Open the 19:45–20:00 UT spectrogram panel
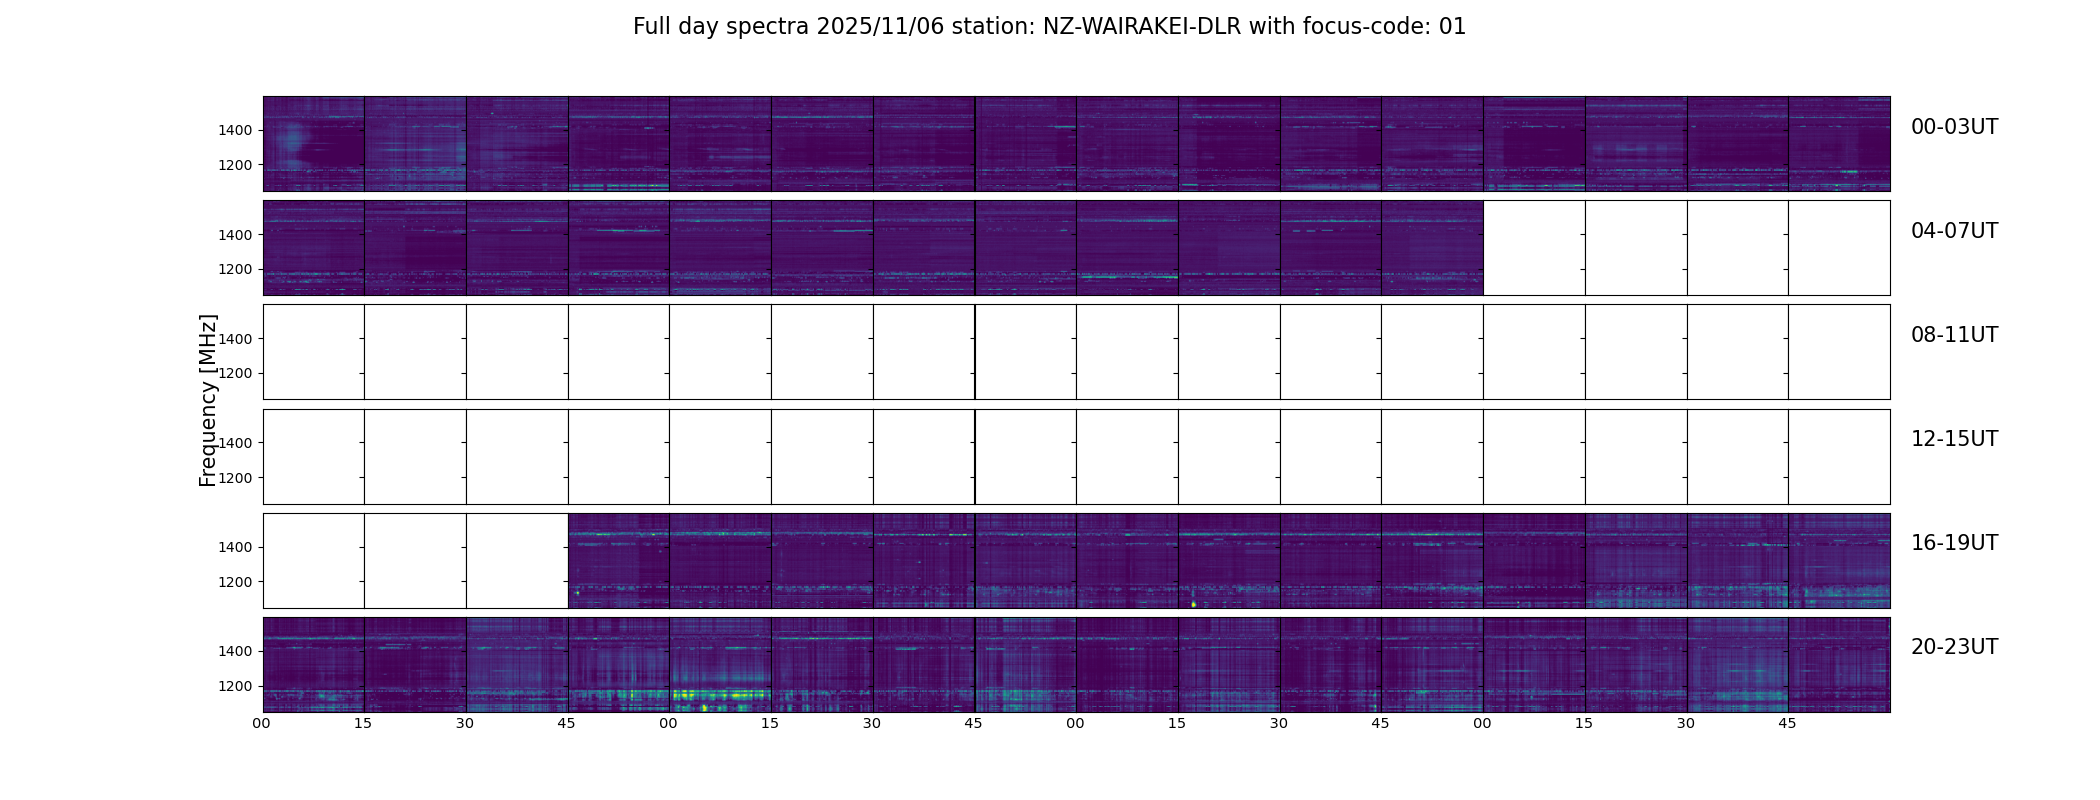The image size is (2100, 800). (1839, 561)
